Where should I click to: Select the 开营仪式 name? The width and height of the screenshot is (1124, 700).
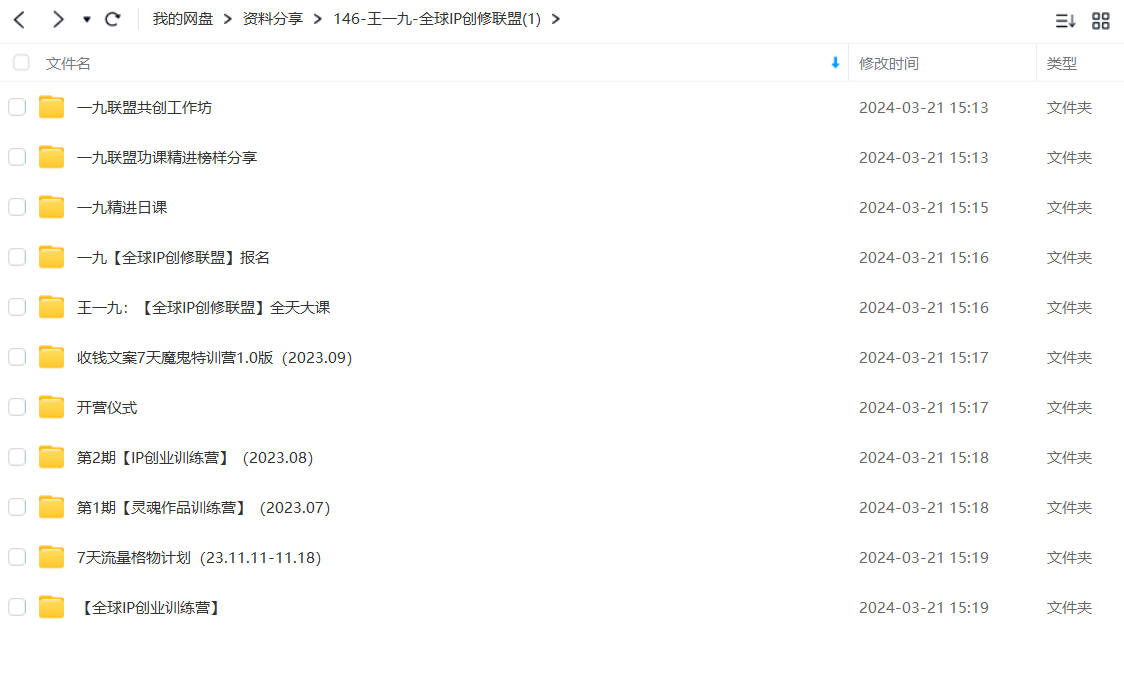point(107,408)
